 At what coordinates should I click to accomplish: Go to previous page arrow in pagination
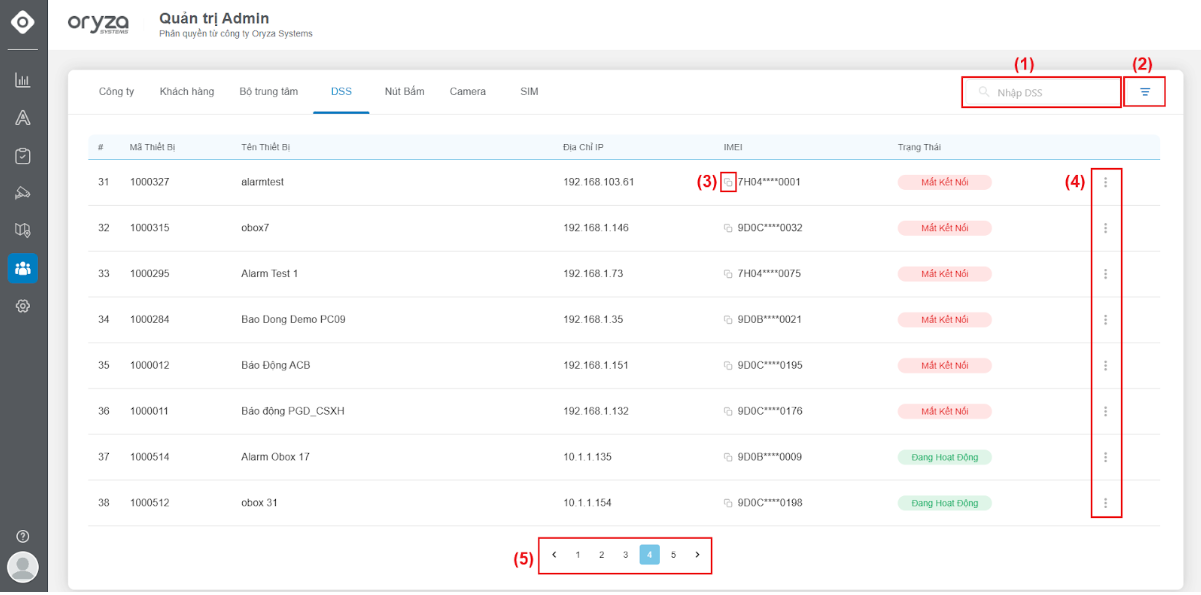click(x=554, y=554)
